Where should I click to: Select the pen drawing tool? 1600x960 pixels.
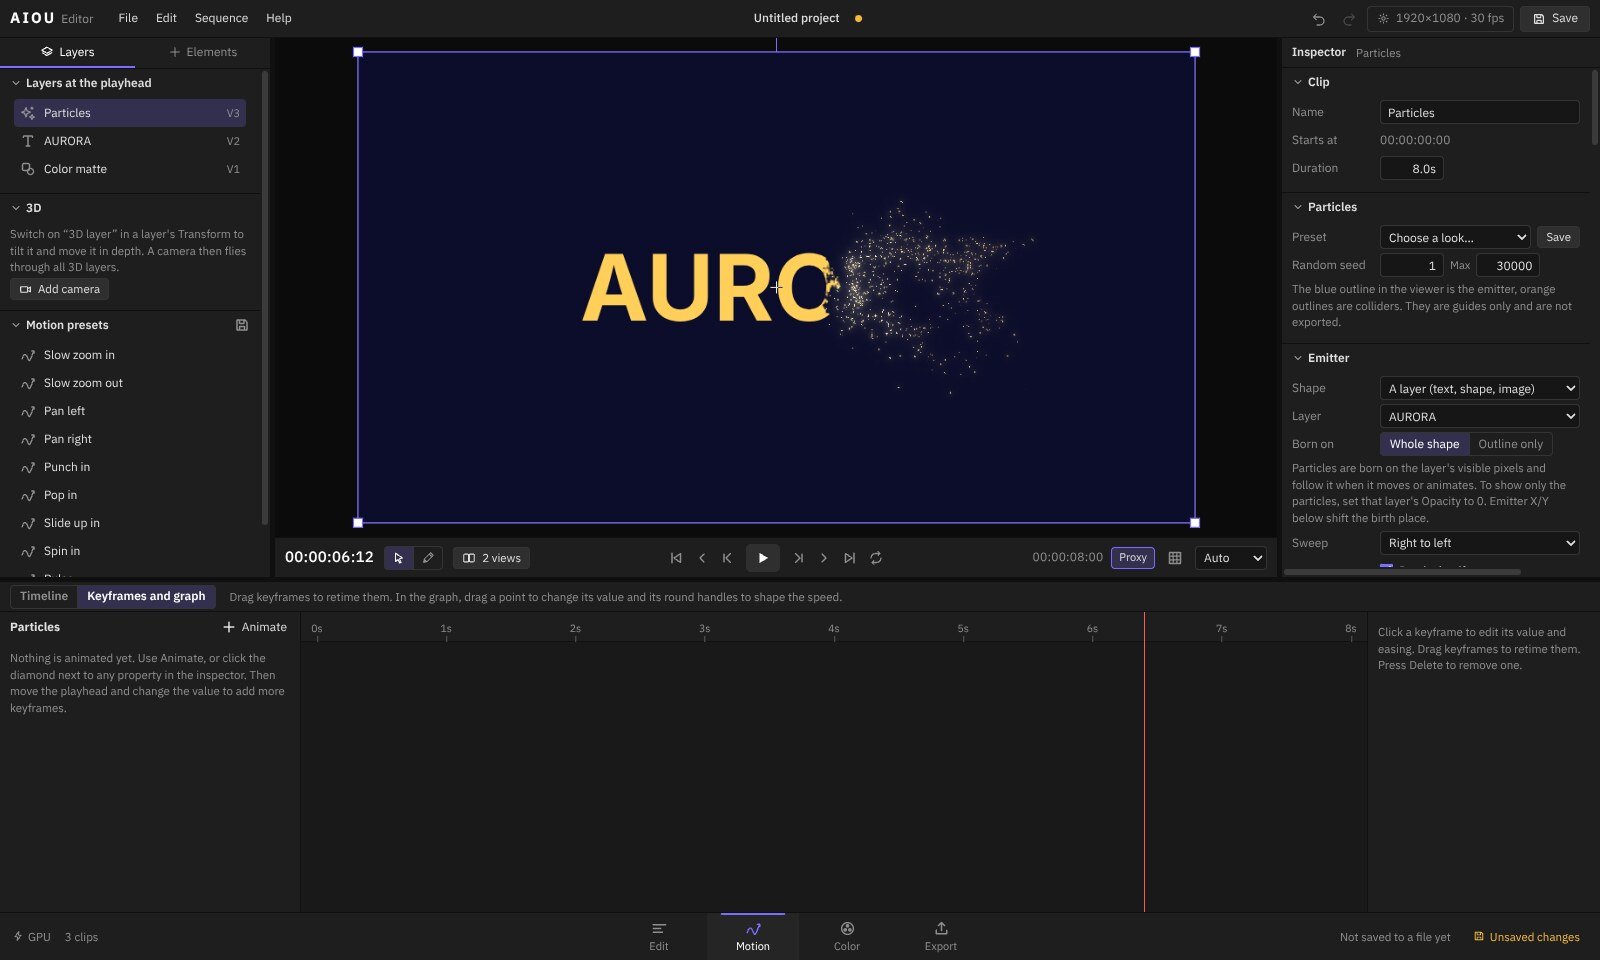(428, 558)
